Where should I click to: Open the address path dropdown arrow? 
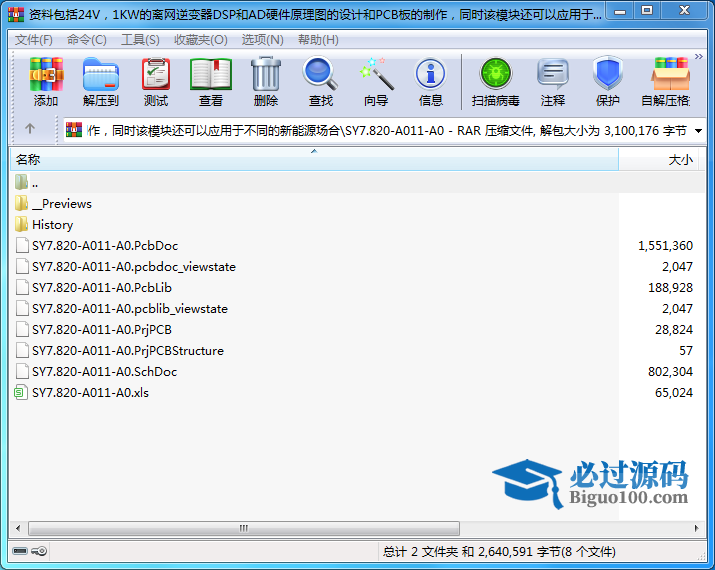(698, 131)
